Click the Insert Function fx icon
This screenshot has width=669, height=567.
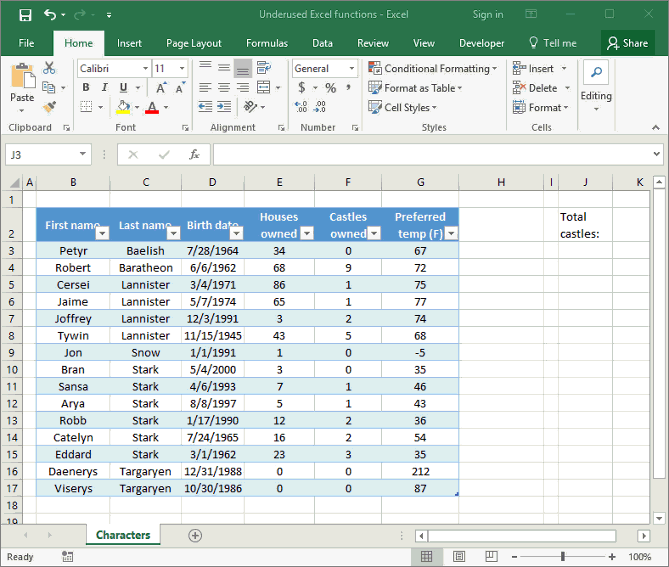click(194, 154)
